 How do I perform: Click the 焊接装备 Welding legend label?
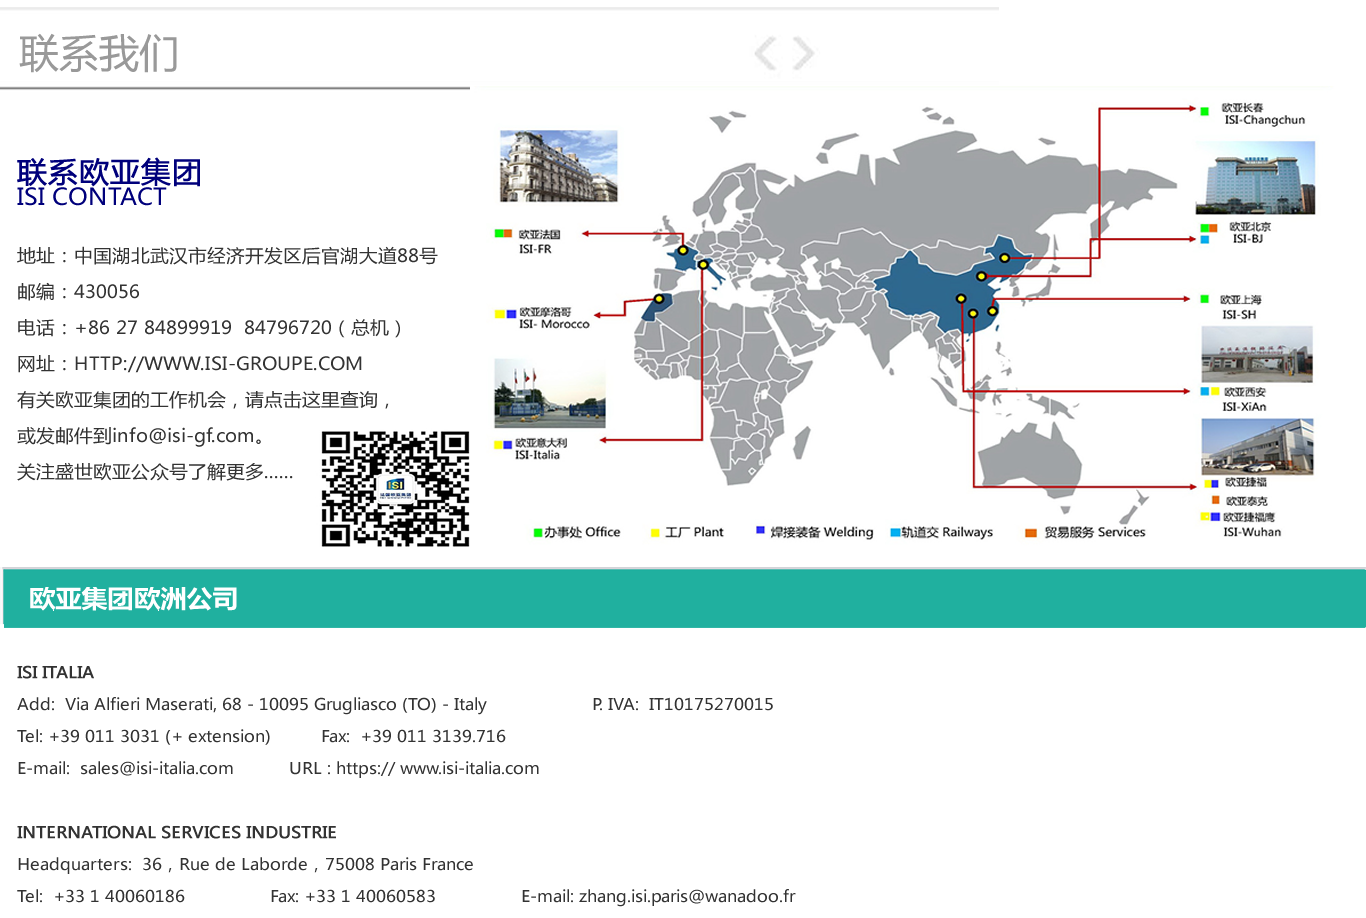(x=822, y=532)
